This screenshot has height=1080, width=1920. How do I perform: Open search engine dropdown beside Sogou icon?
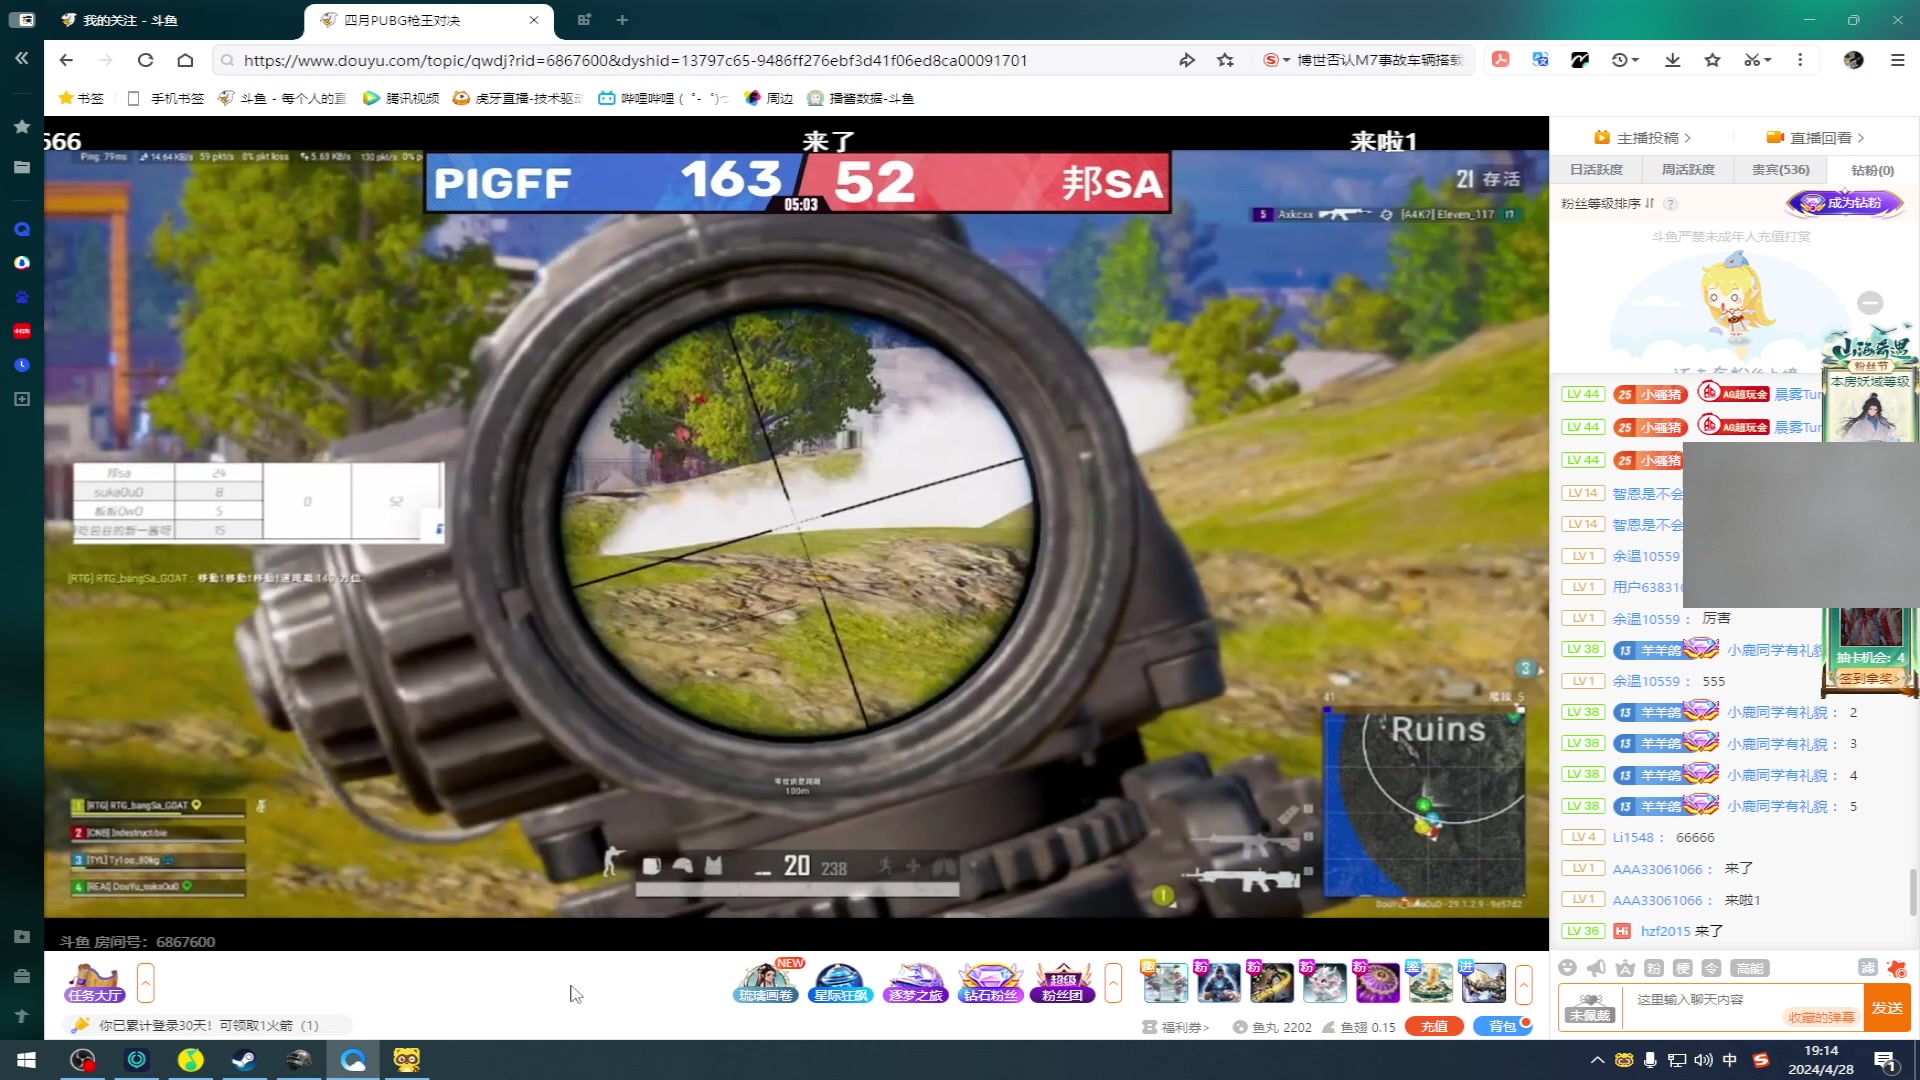point(1286,60)
